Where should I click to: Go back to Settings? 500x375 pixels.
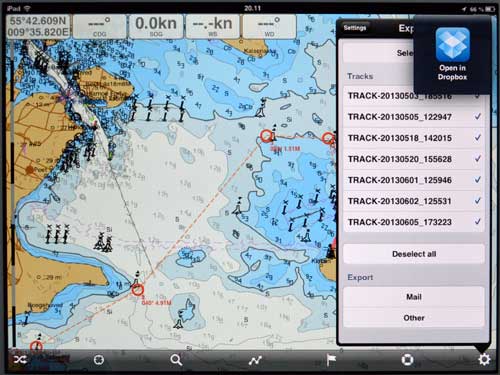coord(355,28)
